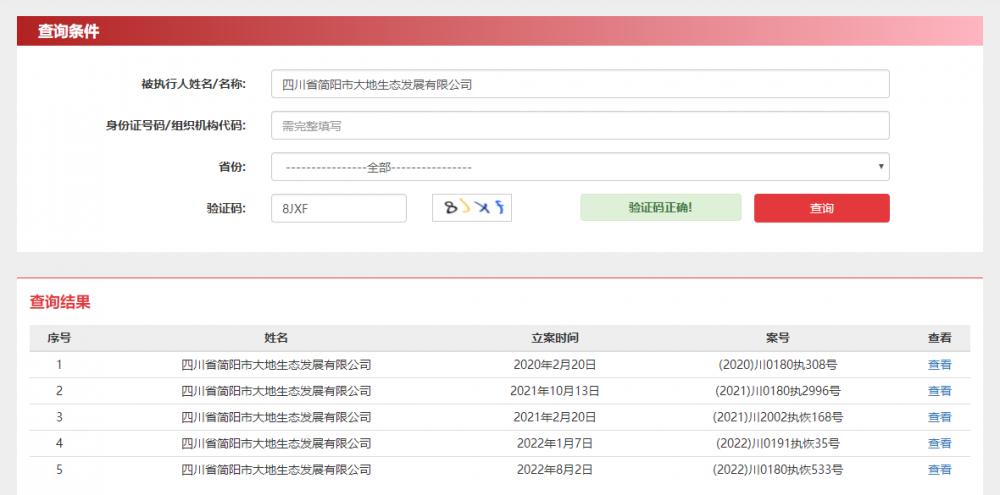
Task: Click the 查询结果 section title
Action: (60, 301)
